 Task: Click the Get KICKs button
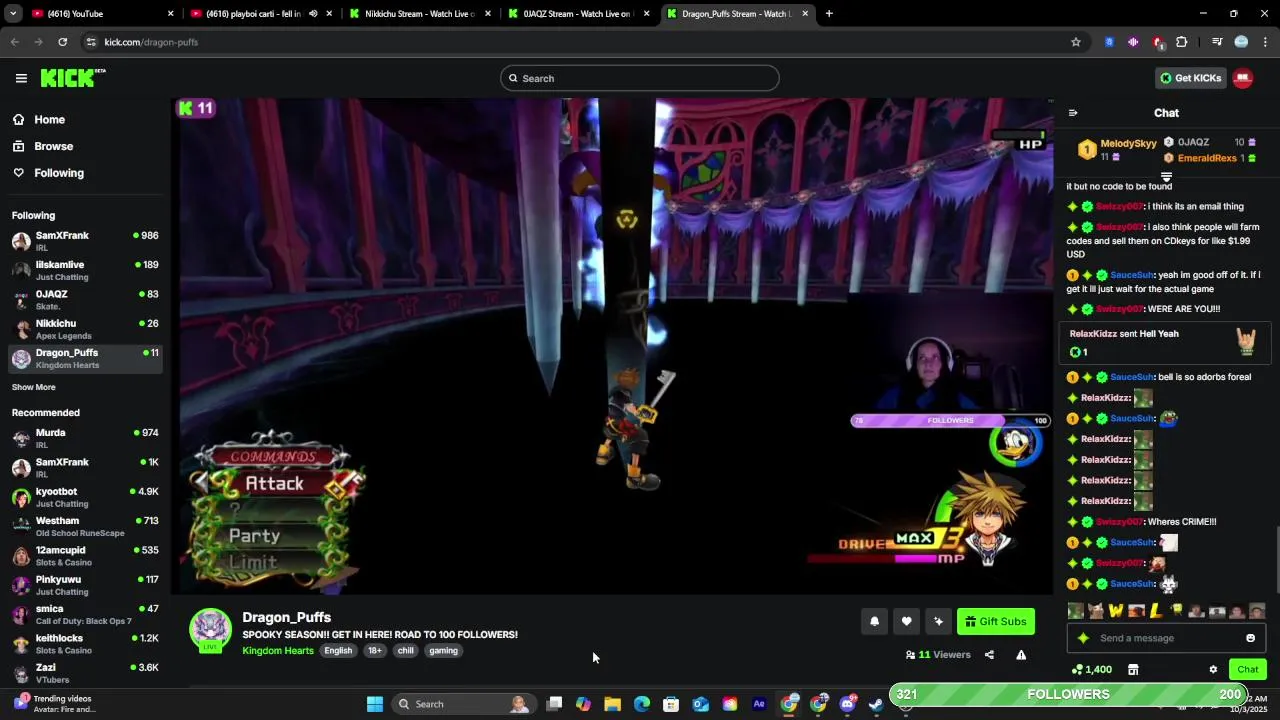1190,78
